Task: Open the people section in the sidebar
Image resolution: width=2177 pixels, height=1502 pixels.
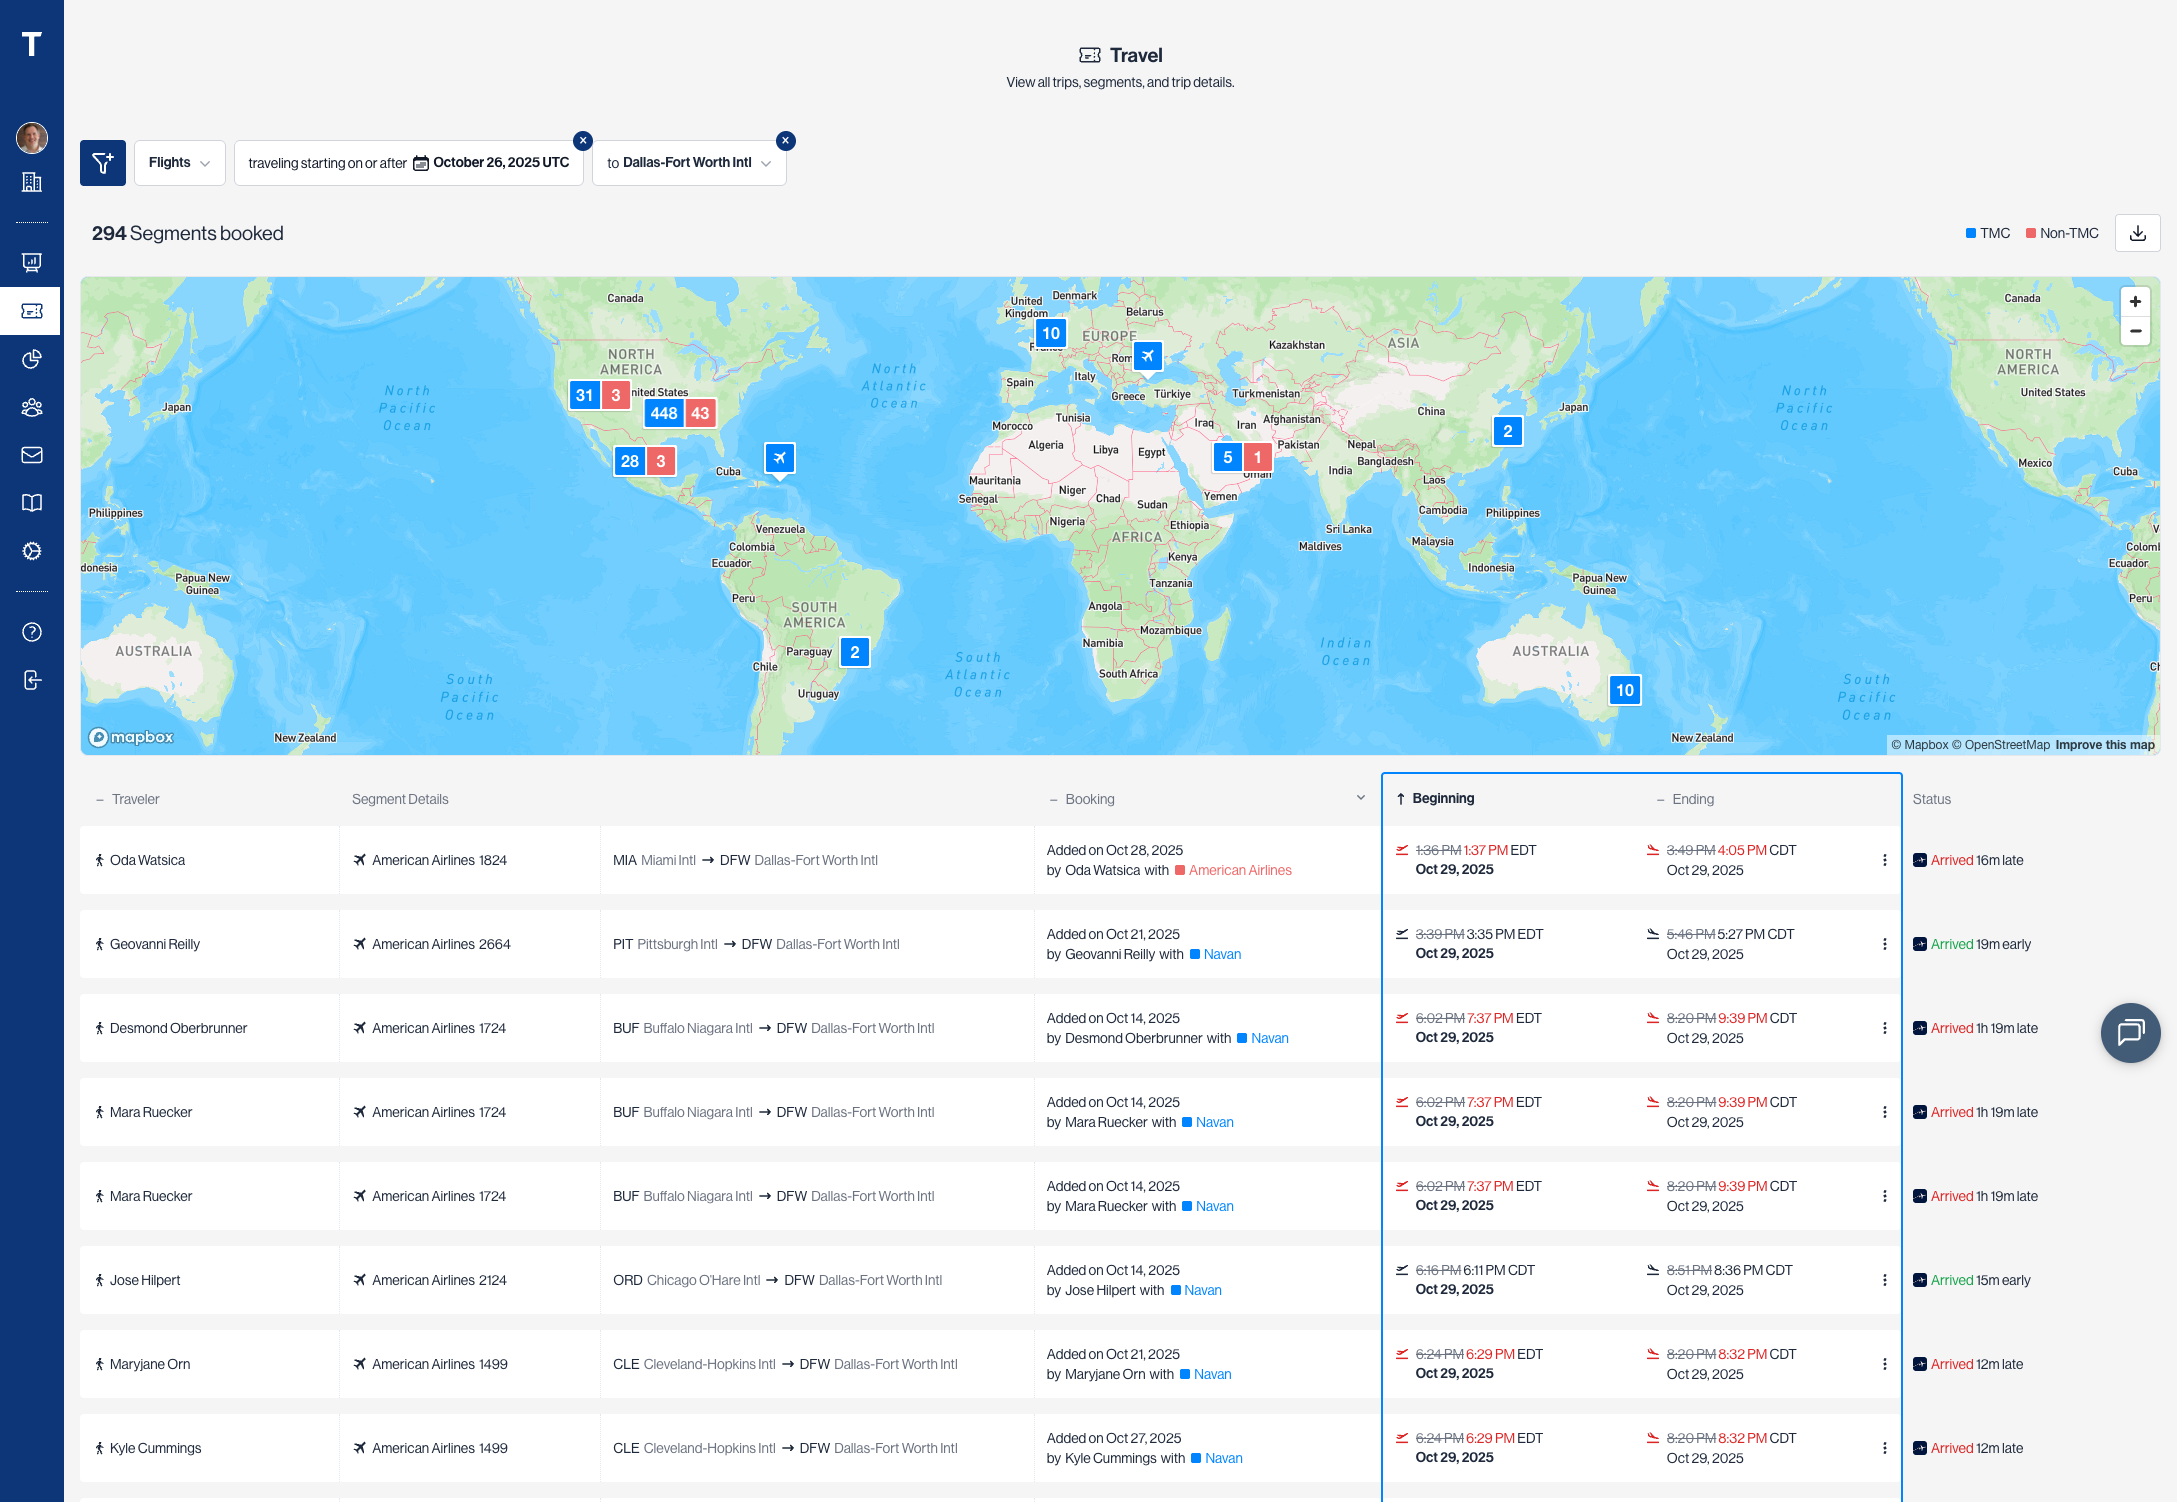Action: 32,407
